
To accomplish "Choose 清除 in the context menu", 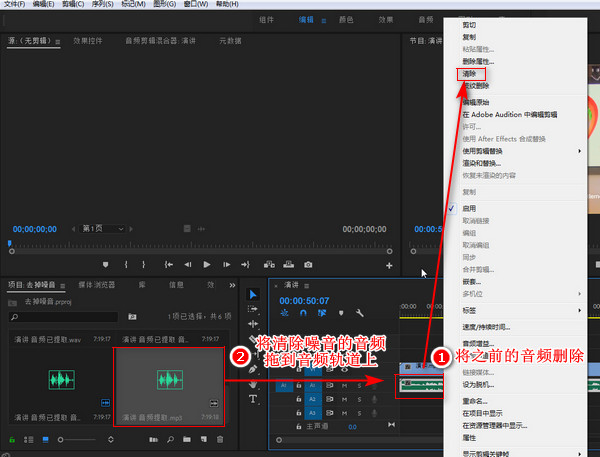I will pos(469,73).
